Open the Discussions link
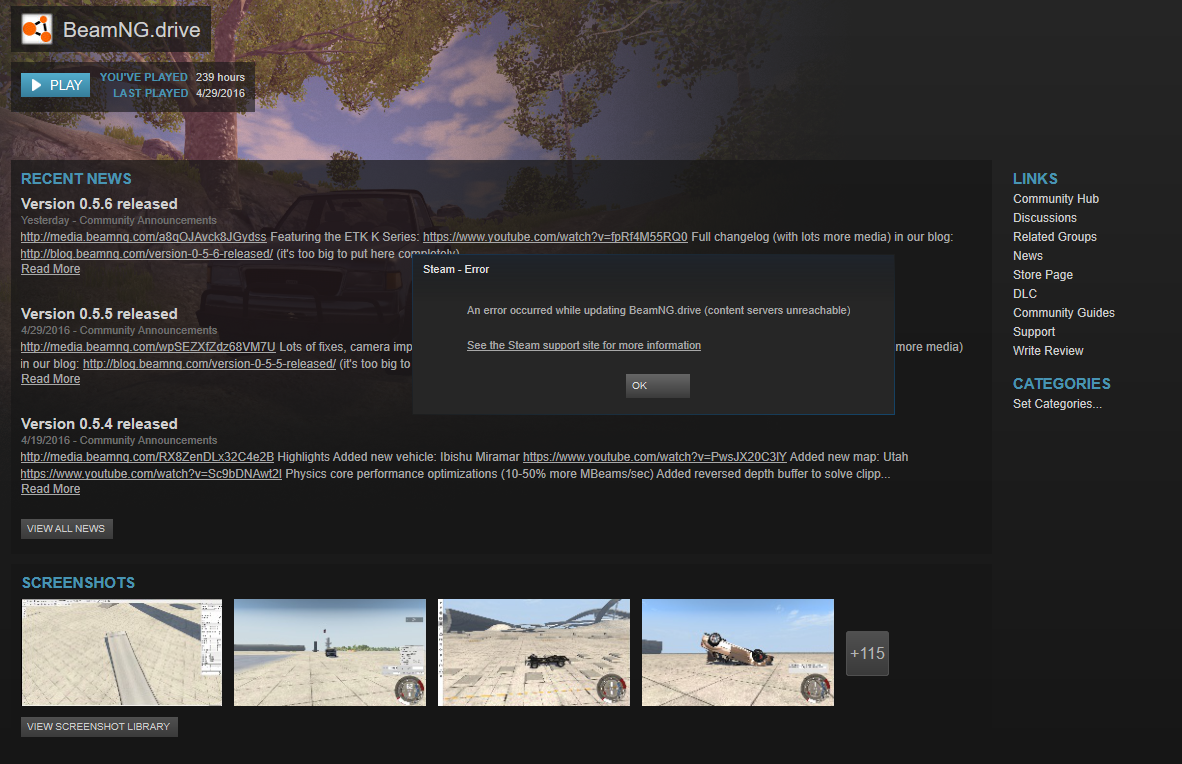 (x=1045, y=218)
